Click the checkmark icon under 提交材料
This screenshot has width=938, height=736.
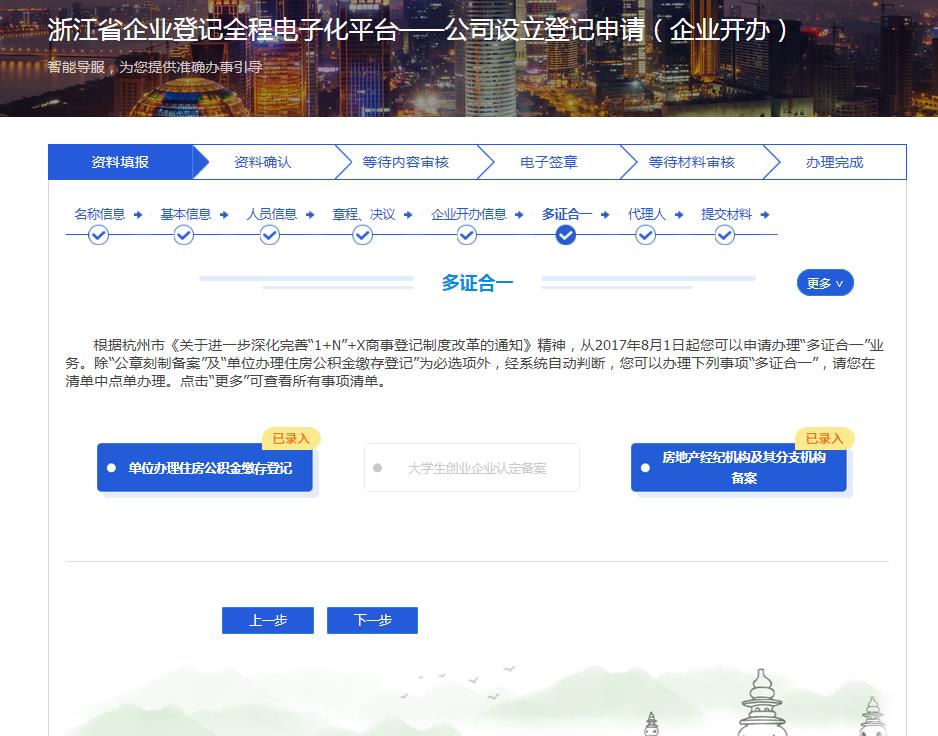pyautogui.click(x=724, y=235)
